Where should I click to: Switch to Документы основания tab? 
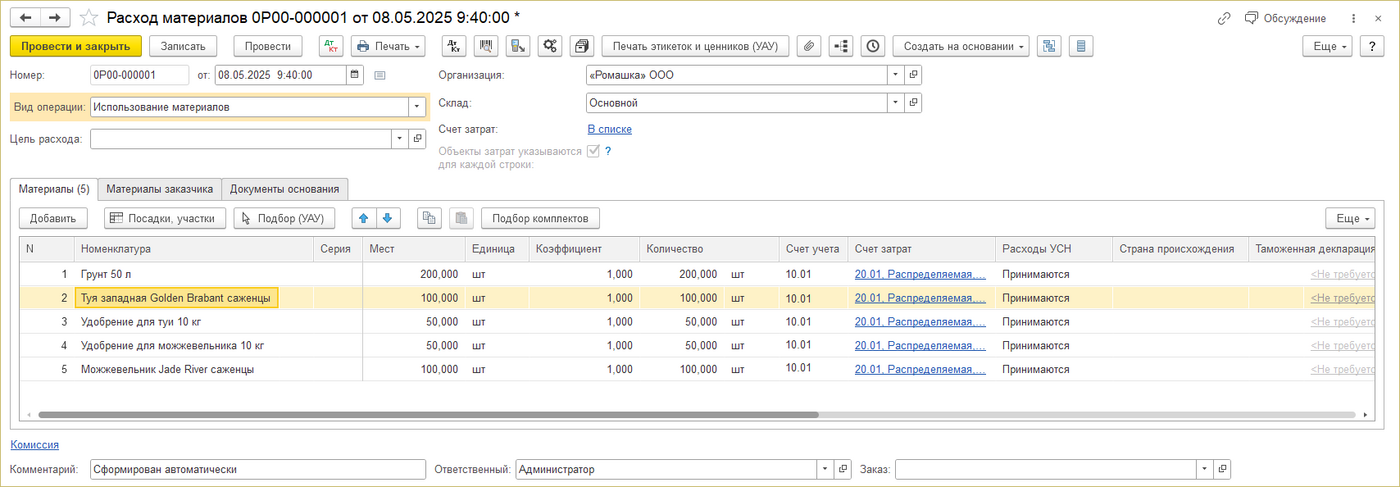[x=285, y=189]
